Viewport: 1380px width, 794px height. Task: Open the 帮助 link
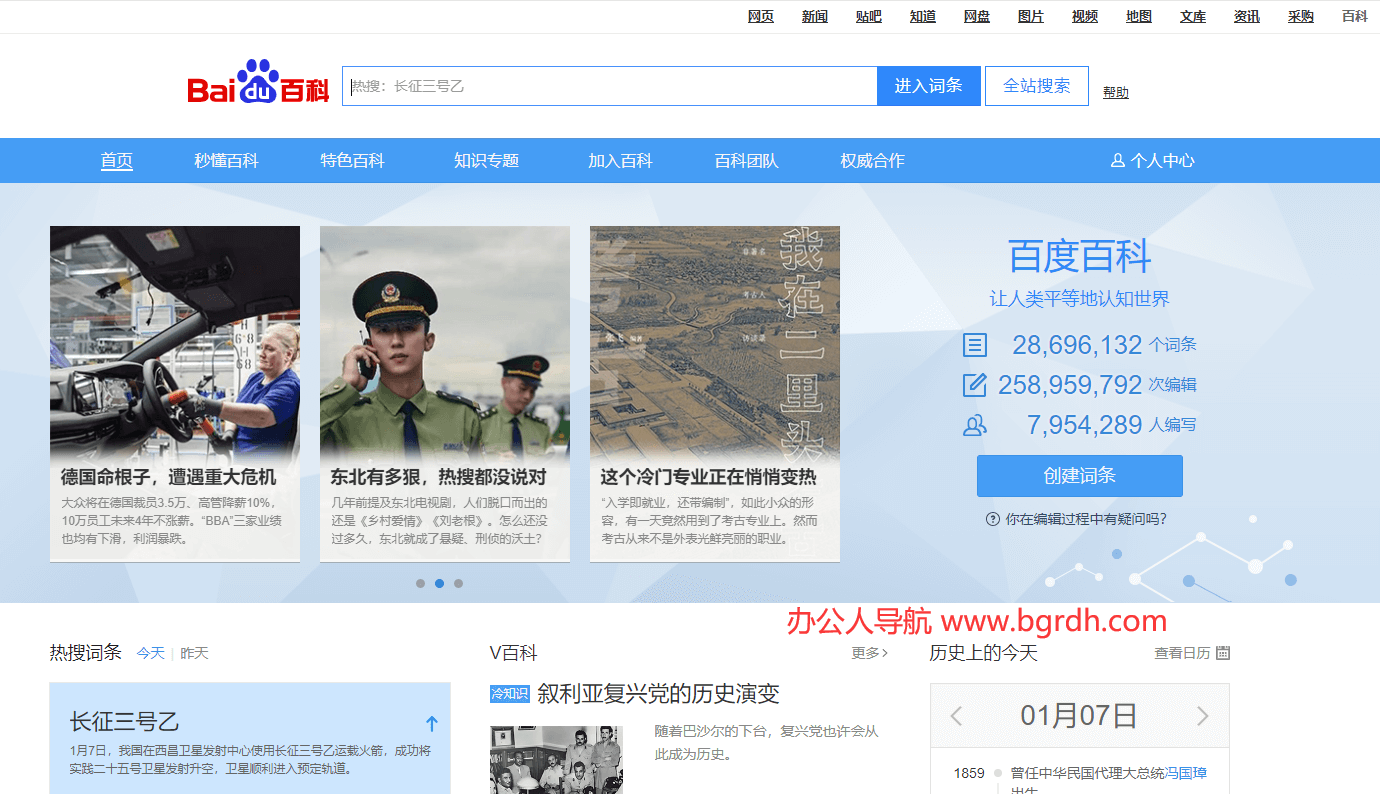(1116, 91)
